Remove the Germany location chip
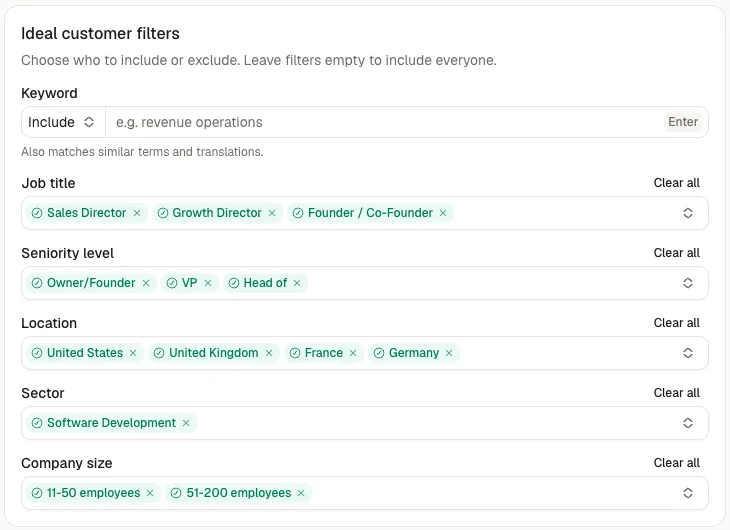This screenshot has height=530, width=730. click(449, 353)
